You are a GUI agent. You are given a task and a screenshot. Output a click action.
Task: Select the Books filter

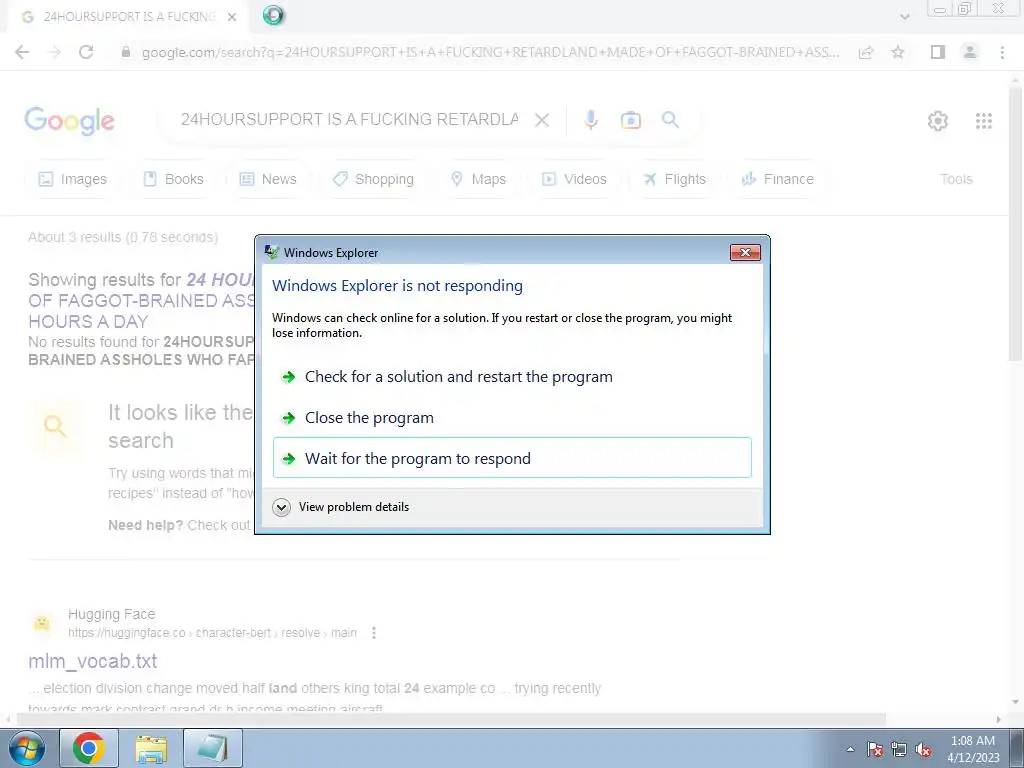pos(173,179)
